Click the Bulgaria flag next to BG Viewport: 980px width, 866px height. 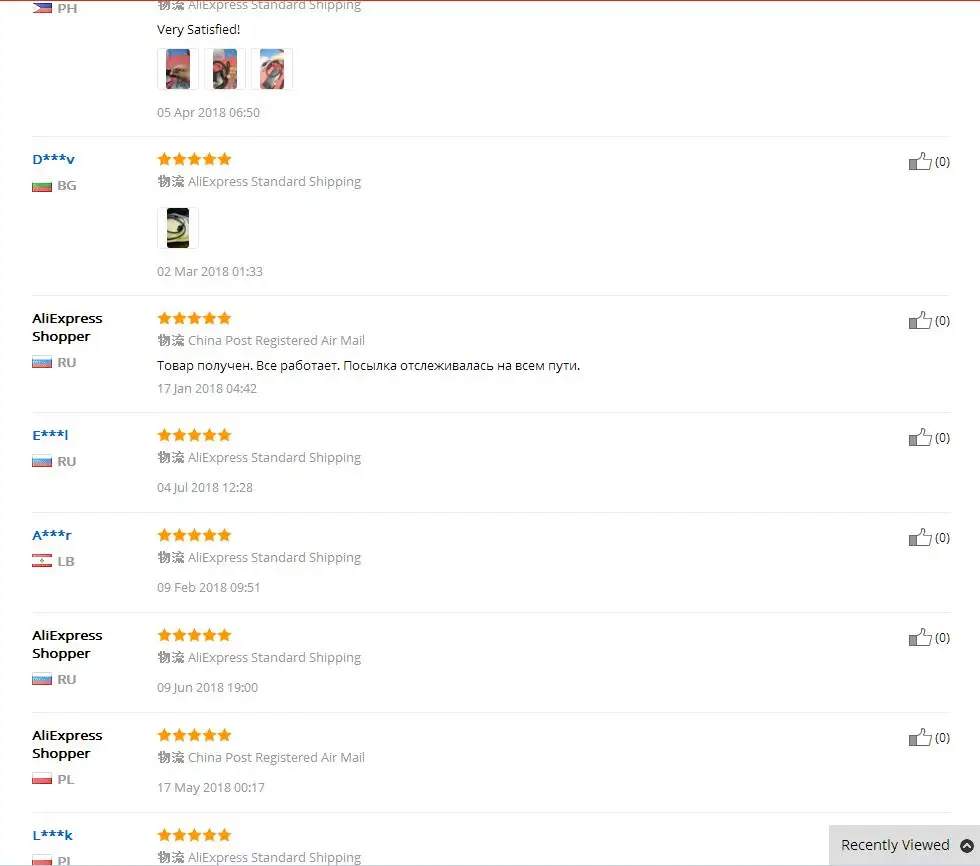(42, 186)
